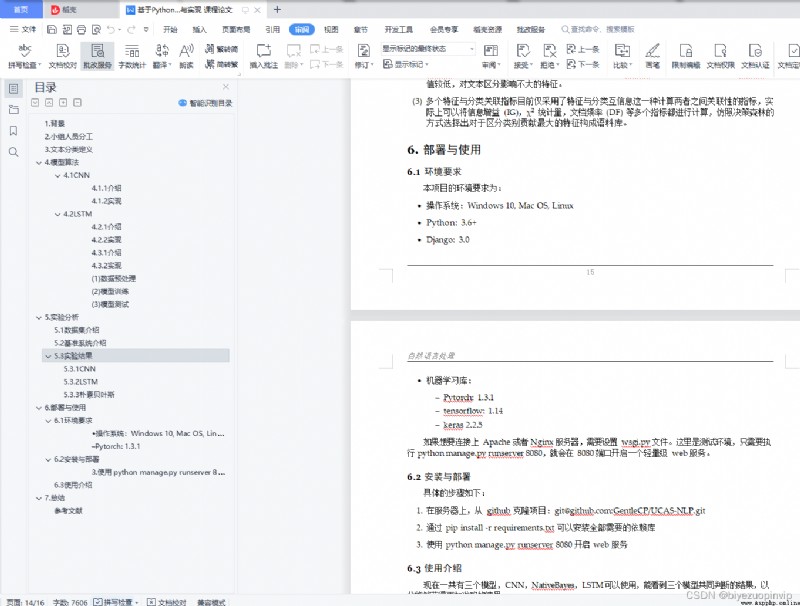
Task: Open 限制编辑 restrict editing
Action: [686, 56]
